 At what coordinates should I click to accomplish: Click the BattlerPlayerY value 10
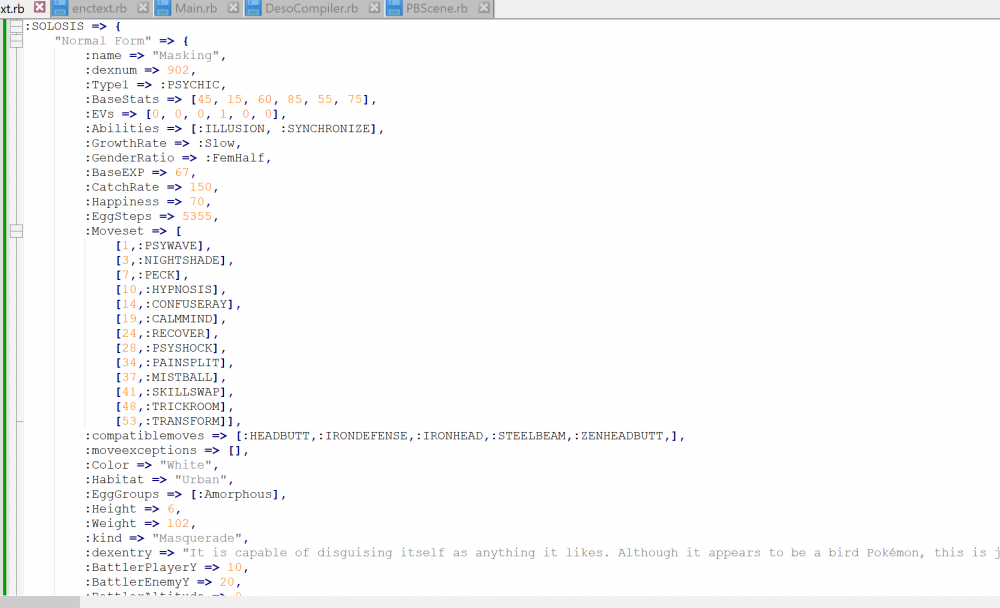(x=234, y=568)
